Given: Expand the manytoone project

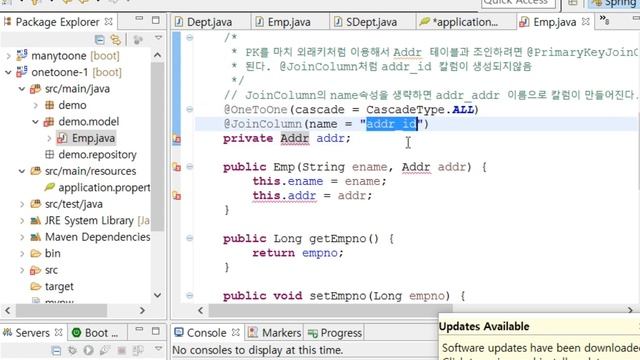Looking at the screenshot, I should 8,56.
